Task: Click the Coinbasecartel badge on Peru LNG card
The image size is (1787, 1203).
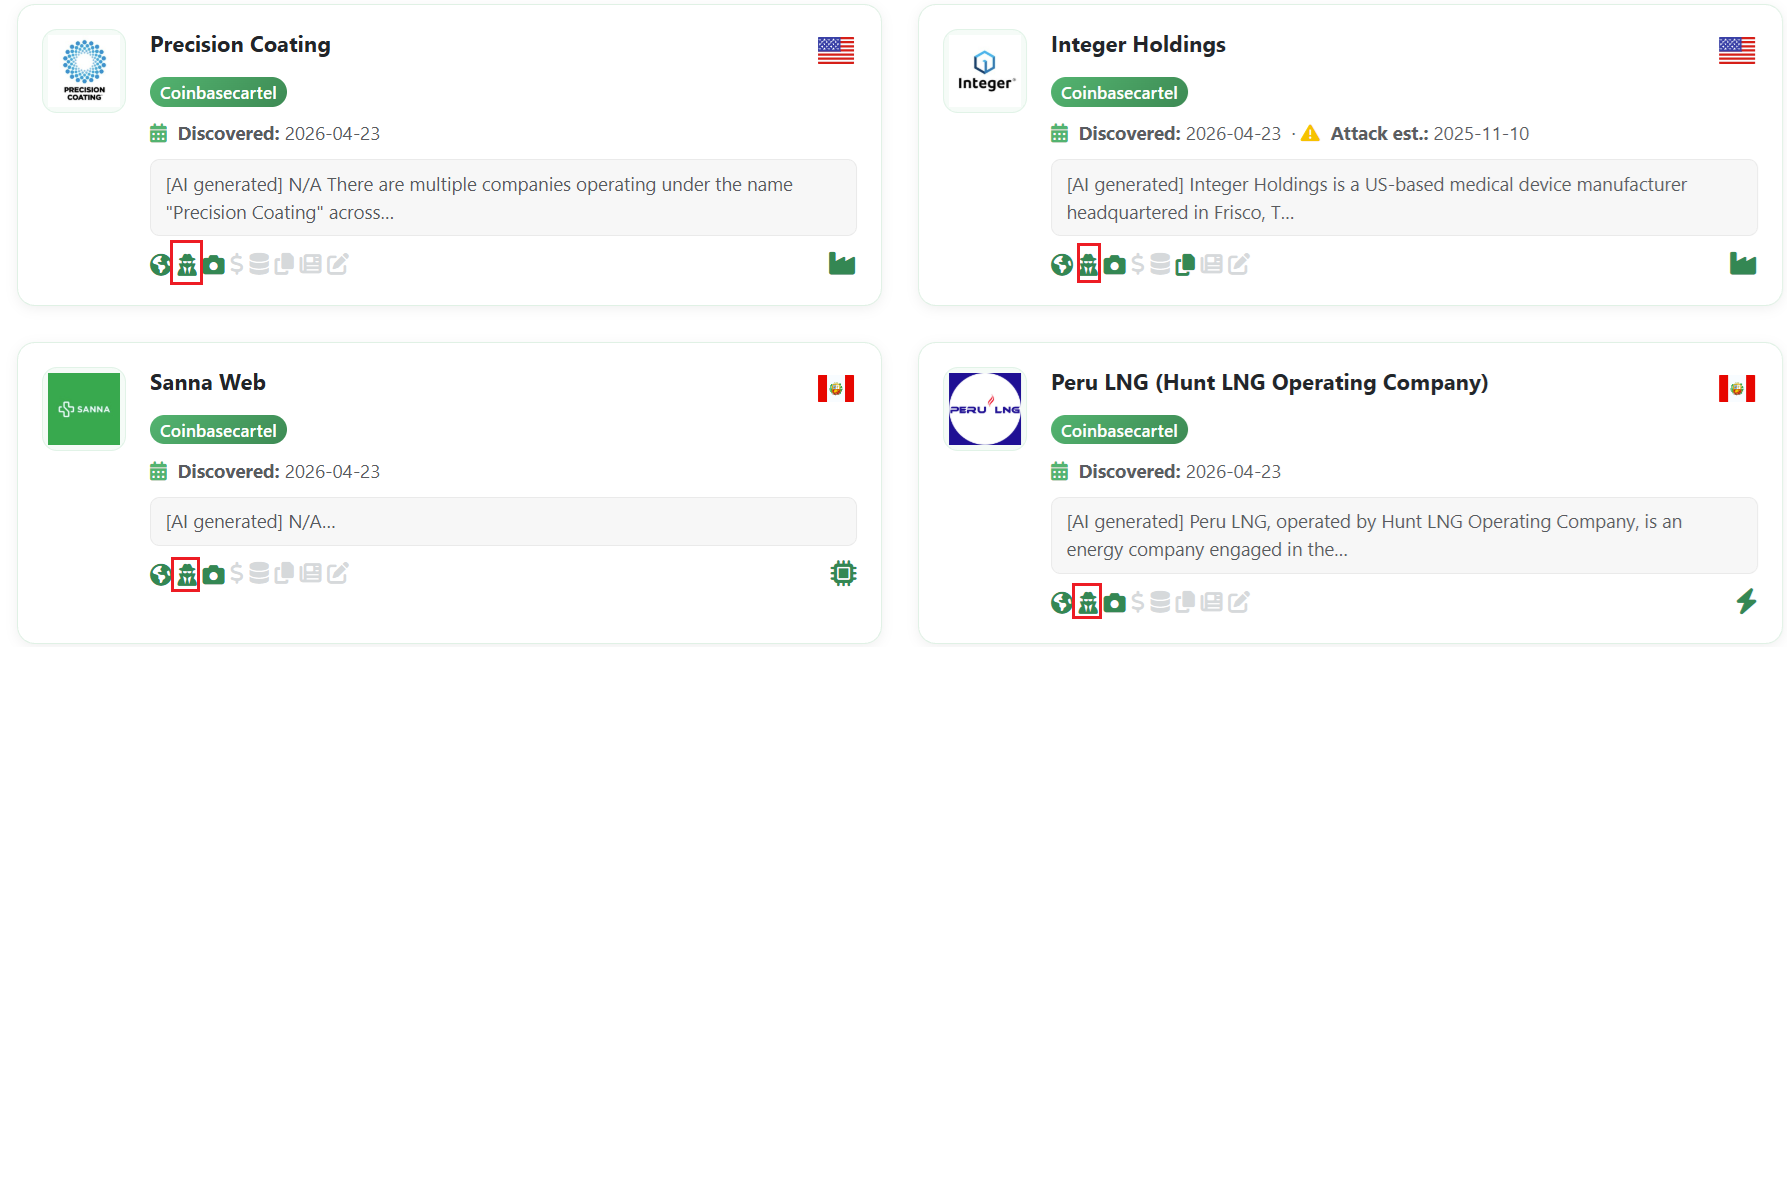Action: (x=1119, y=431)
